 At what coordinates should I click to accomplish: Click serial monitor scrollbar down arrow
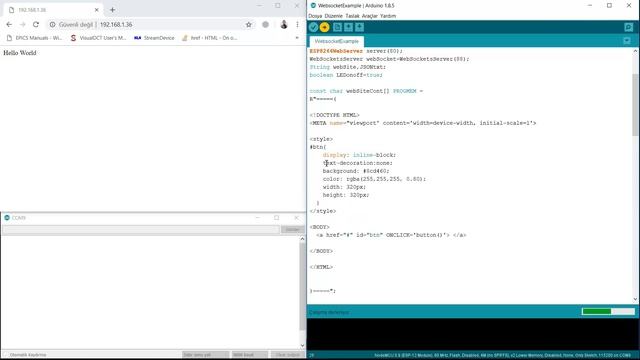(302, 345)
